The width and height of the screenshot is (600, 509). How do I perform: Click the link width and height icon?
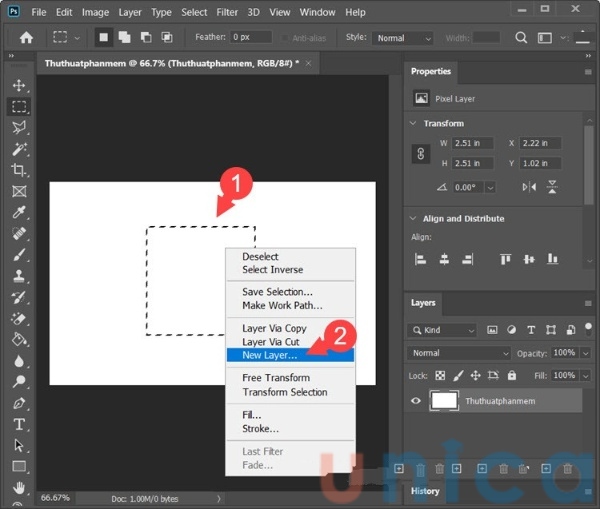(421, 154)
